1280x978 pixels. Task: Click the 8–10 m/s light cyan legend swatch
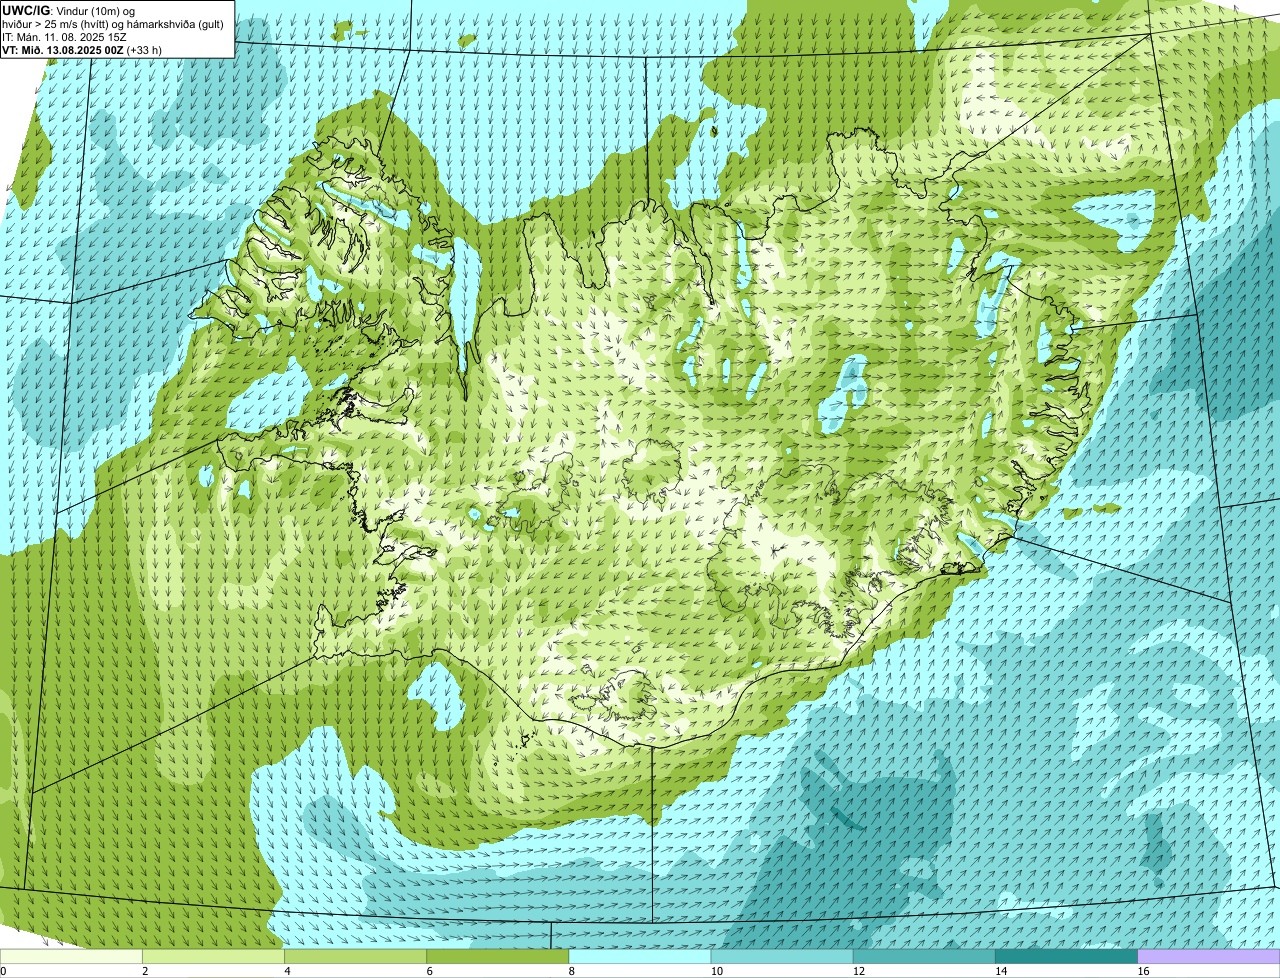click(x=640, y=957)
